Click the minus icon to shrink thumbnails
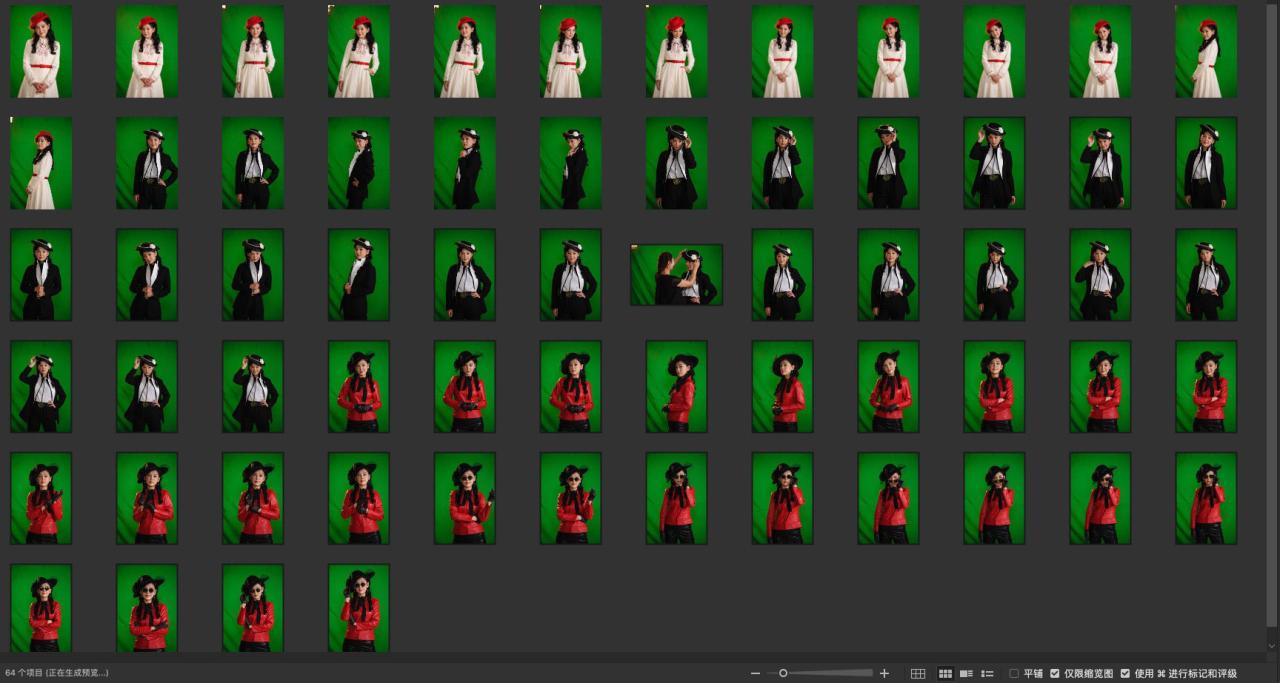 coord(756,673)
